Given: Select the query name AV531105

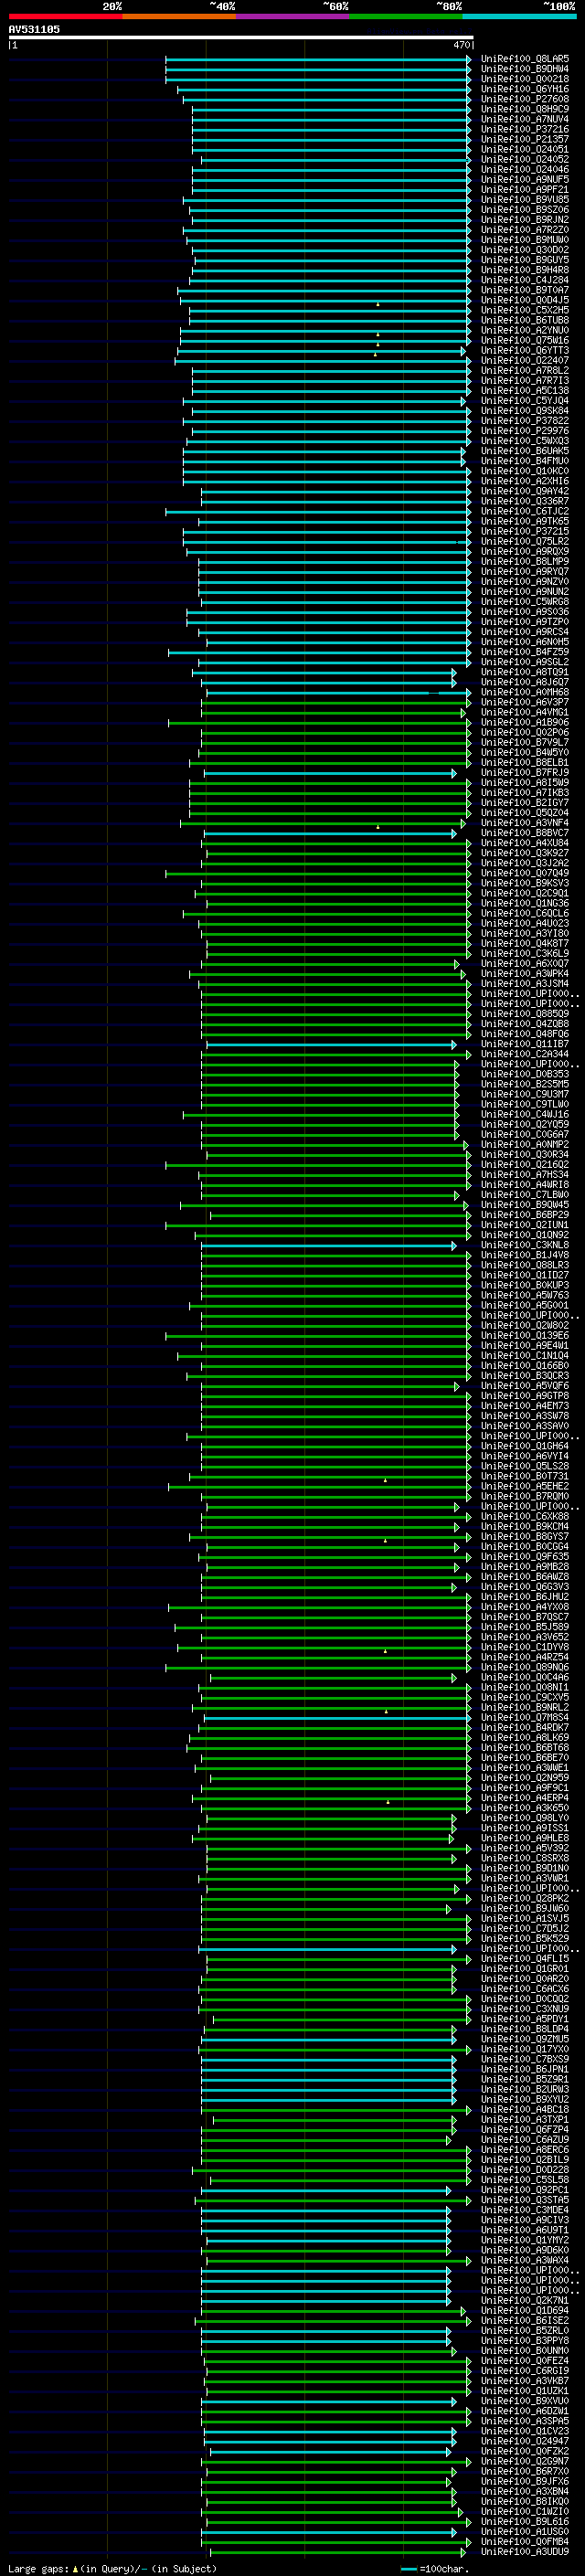Looking at the screenshot, I should click(x=34, y=29).
